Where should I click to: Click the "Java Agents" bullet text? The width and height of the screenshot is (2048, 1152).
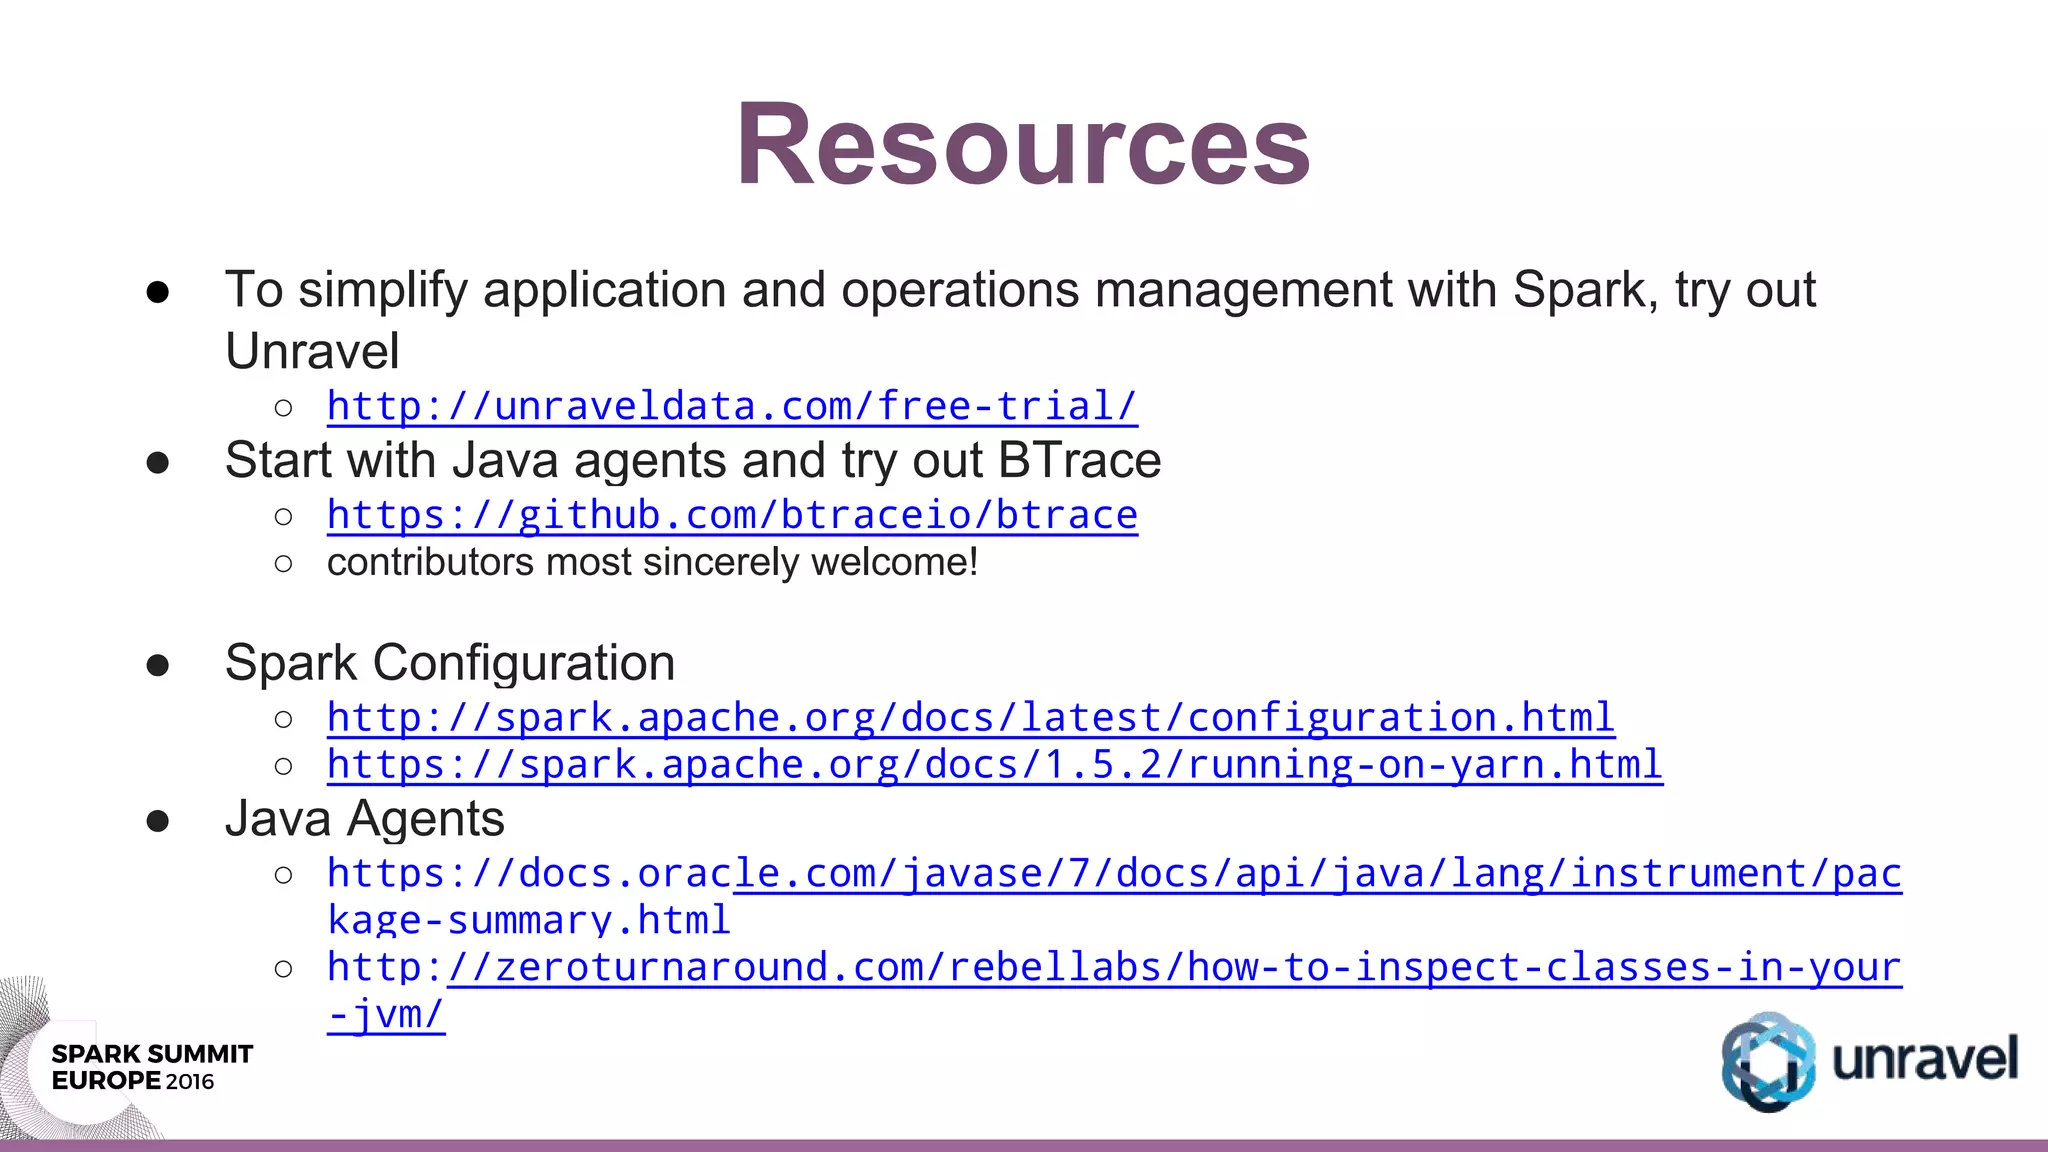coord(364,819)
